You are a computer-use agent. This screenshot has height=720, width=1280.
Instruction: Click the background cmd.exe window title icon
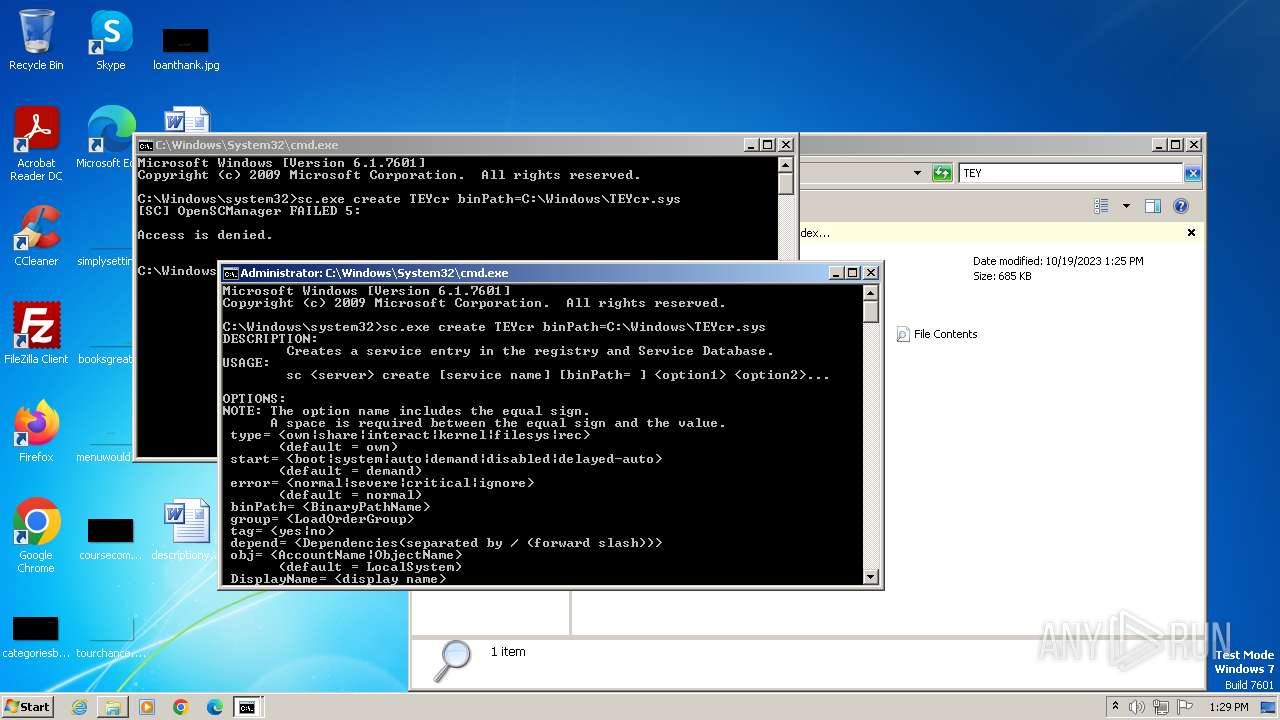click(146, 145)
